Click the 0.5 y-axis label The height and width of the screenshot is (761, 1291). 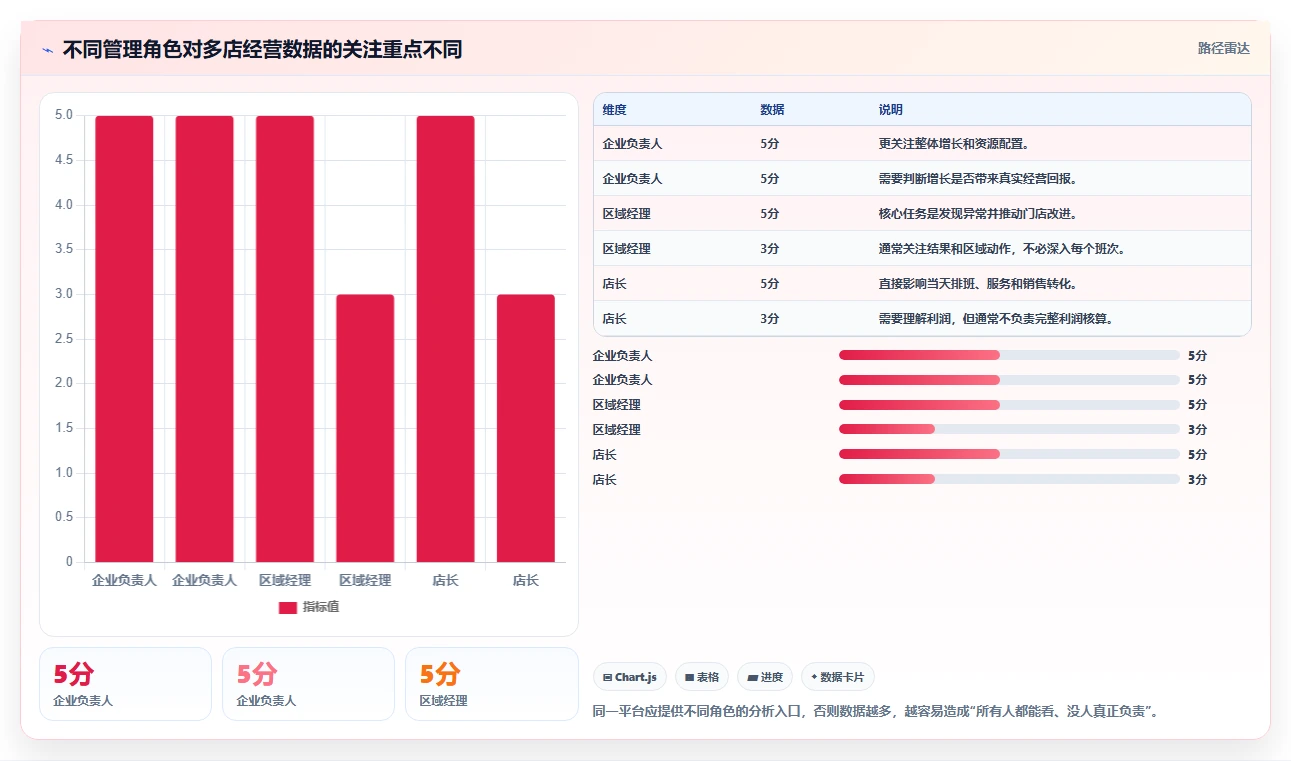(x=63, y=517)
